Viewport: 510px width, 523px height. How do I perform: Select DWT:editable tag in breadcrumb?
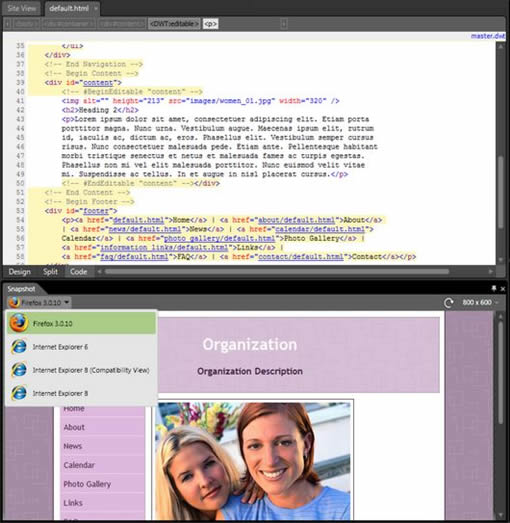pyautogui.click(x=174, y=24)
